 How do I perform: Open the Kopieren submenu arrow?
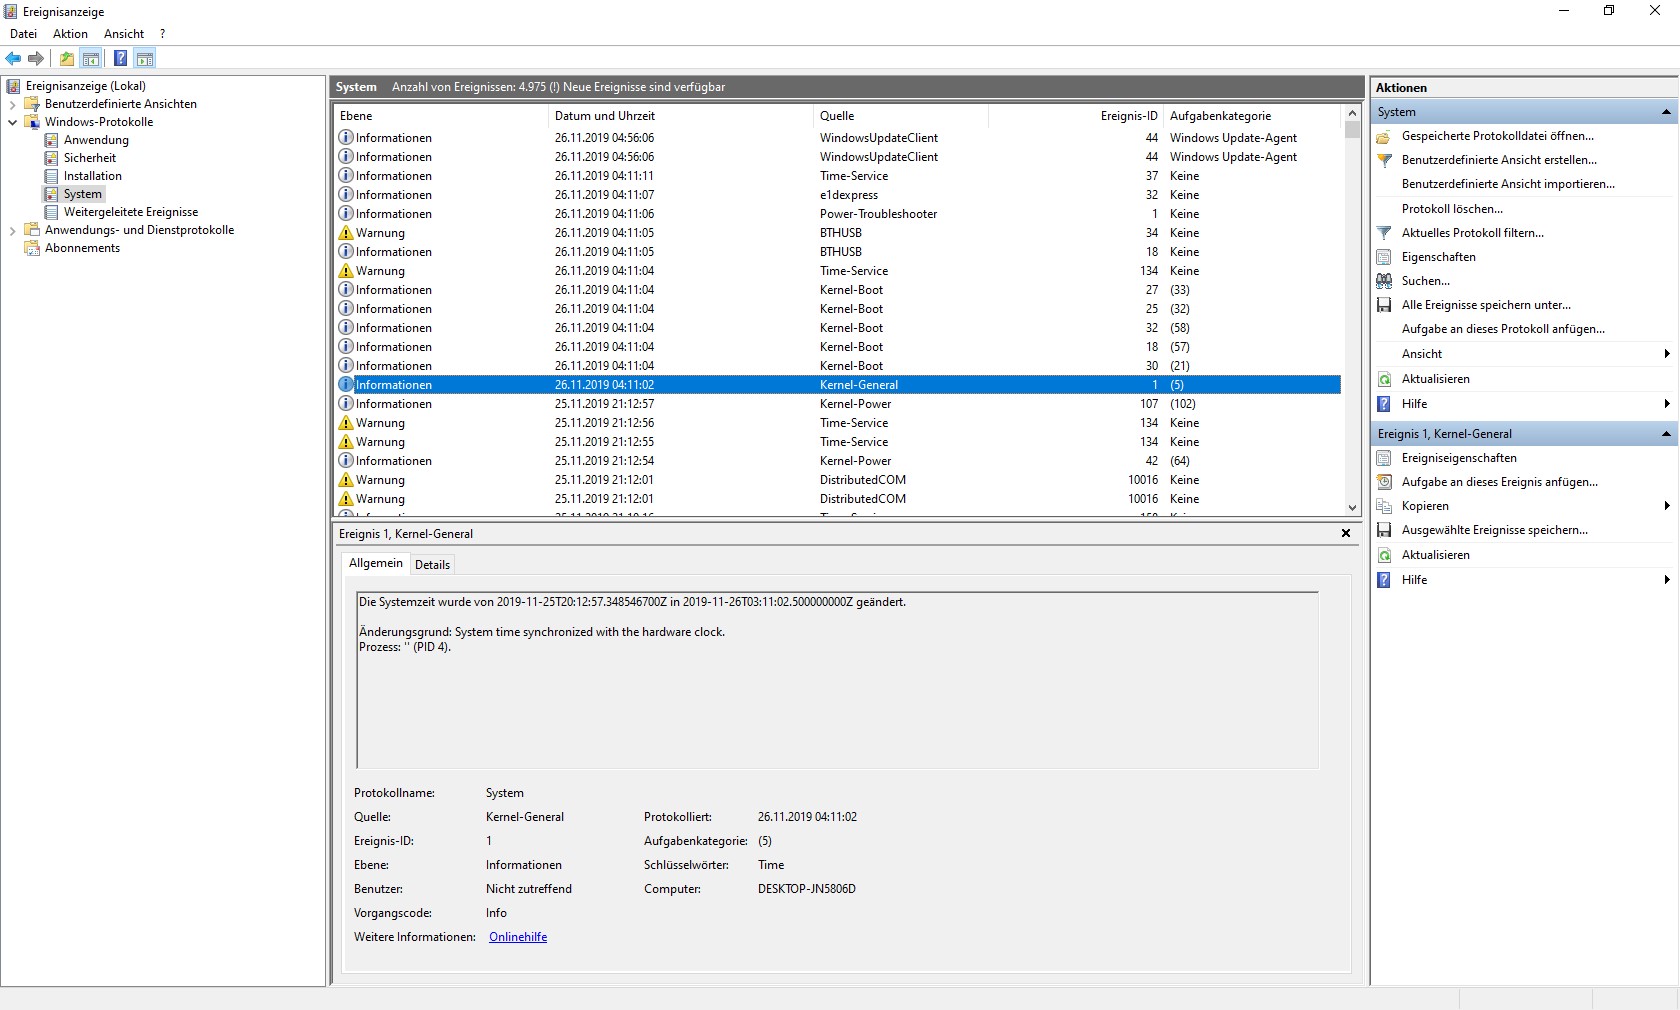pyautogui.click(x=1667, y=506)
